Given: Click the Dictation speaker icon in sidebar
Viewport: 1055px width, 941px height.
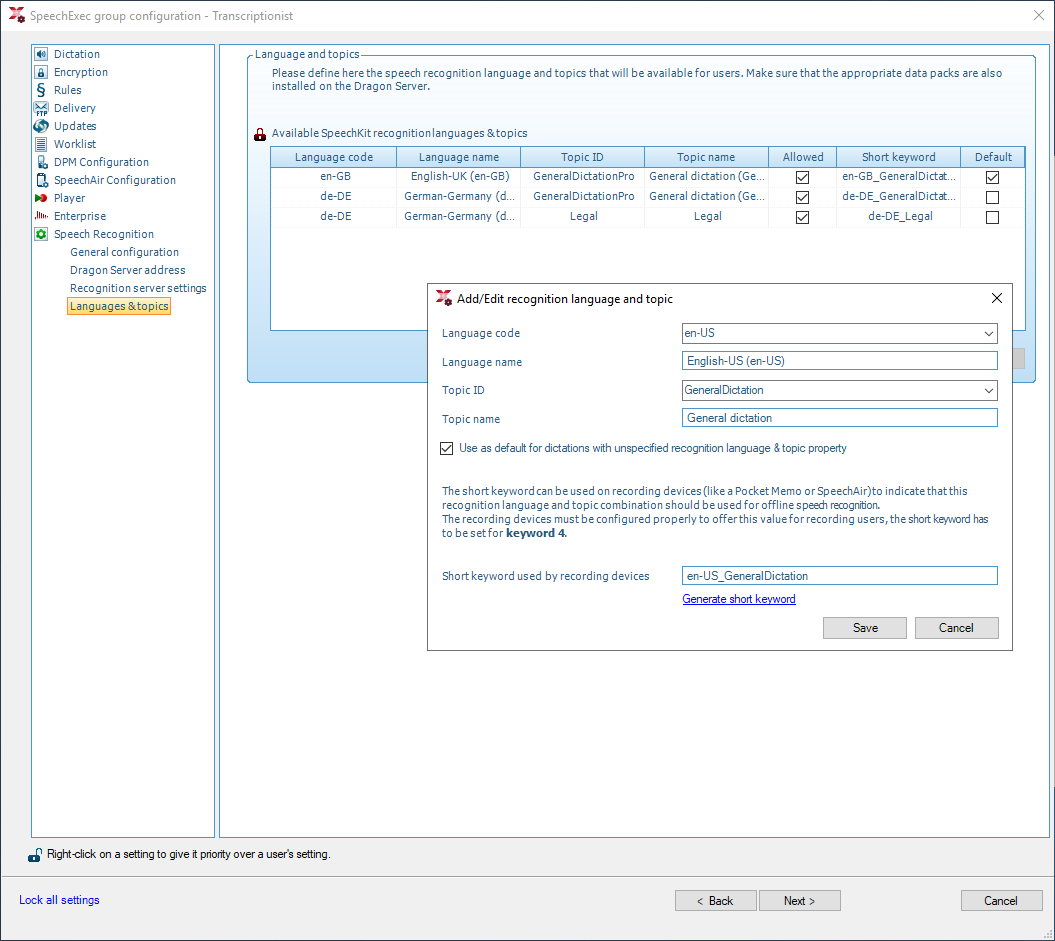Looking at the screenshot, I should (41, 54).
